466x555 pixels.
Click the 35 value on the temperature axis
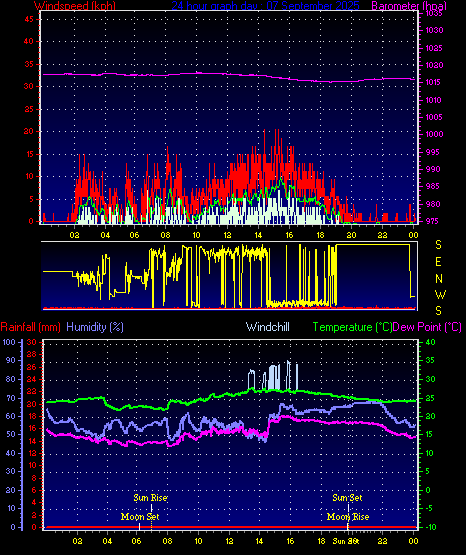(431, 360)
